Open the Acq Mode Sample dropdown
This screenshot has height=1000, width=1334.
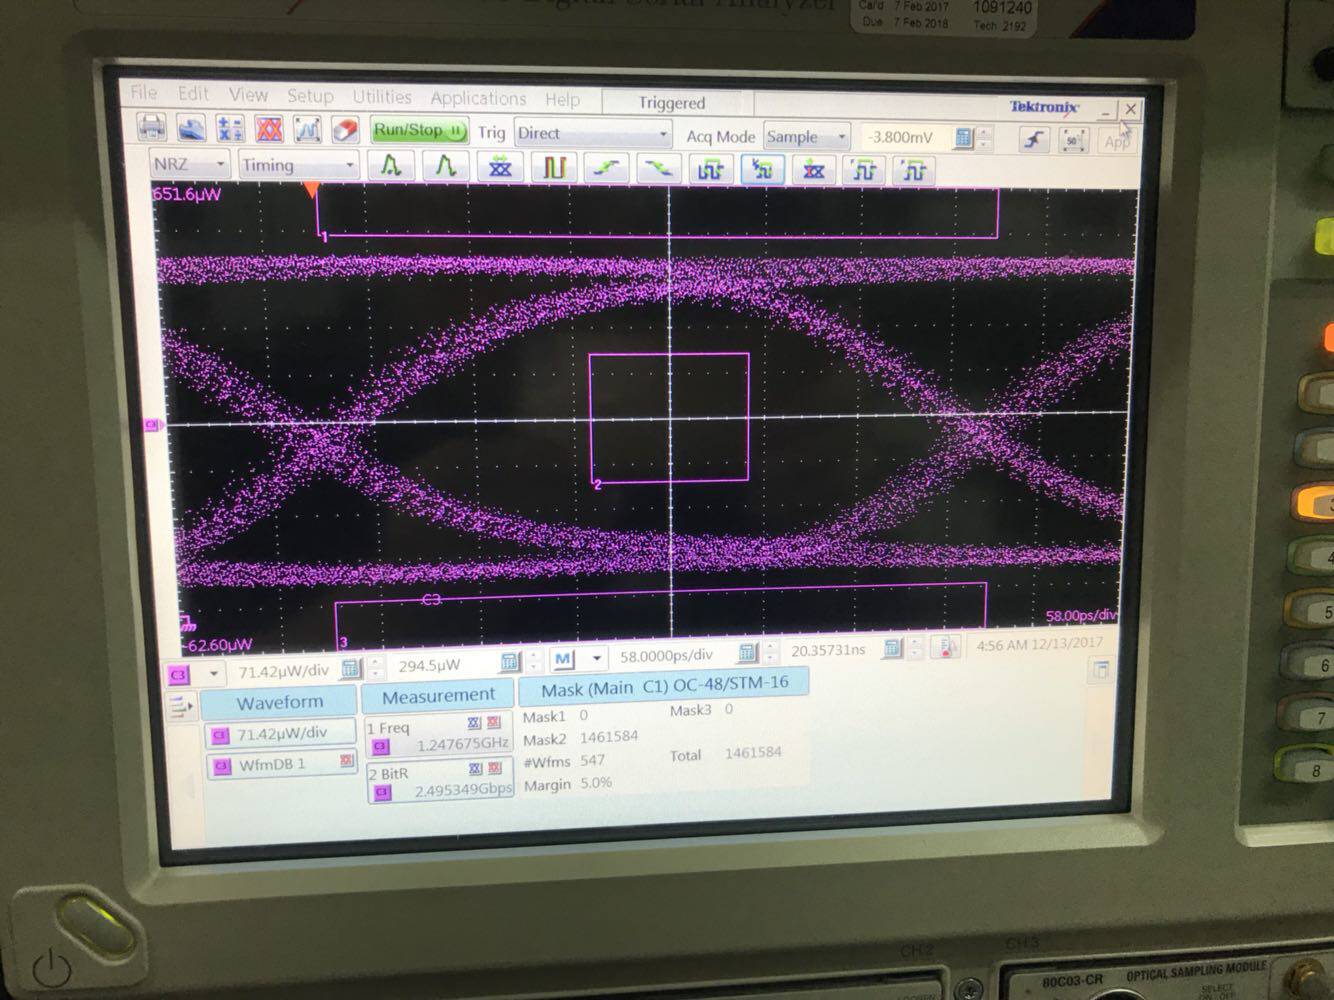[x=805, y=137]
